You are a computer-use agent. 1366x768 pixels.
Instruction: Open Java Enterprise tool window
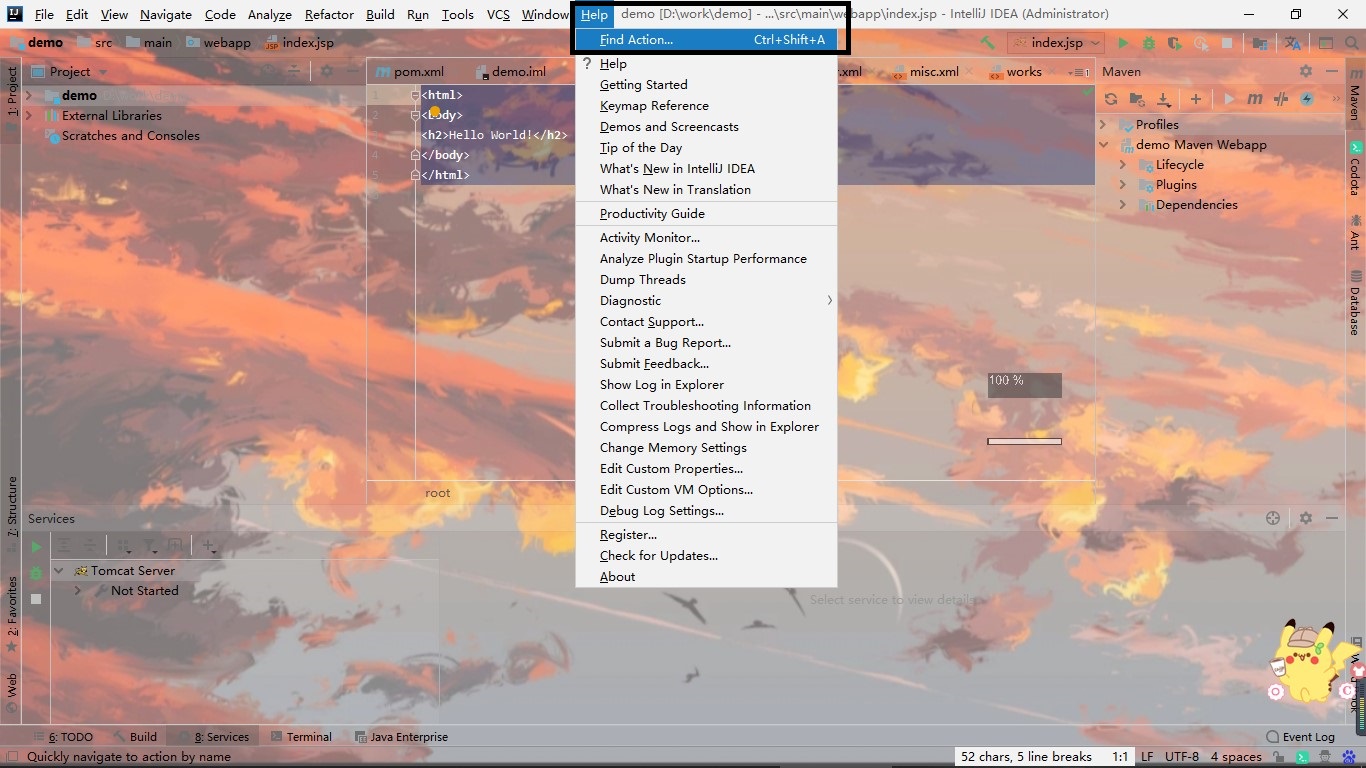tap(400, 737)
